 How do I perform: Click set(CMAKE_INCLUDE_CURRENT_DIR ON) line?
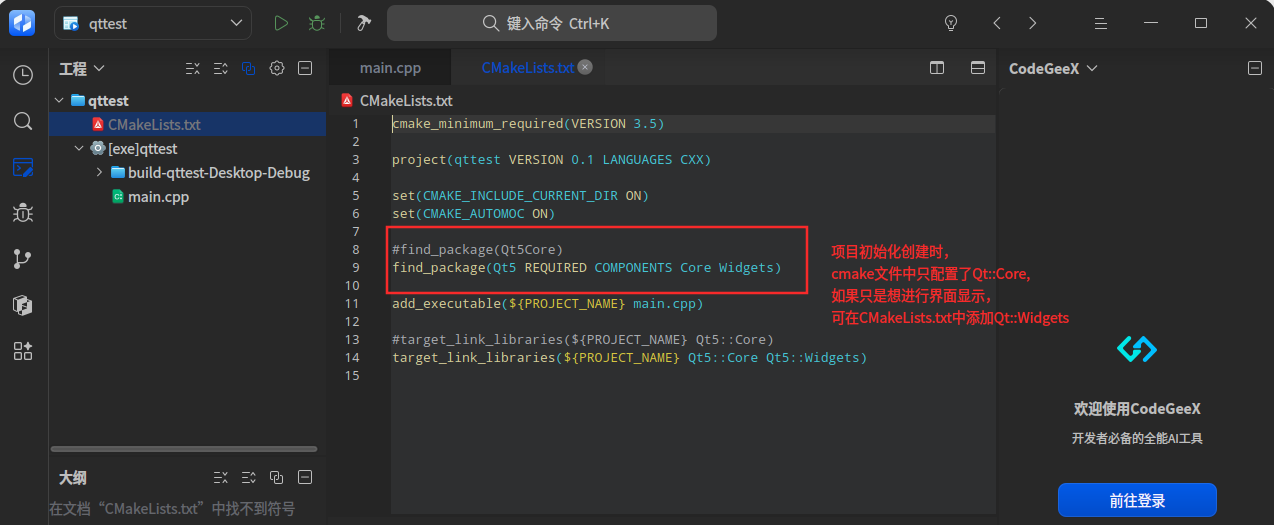[x=520, y=195]
